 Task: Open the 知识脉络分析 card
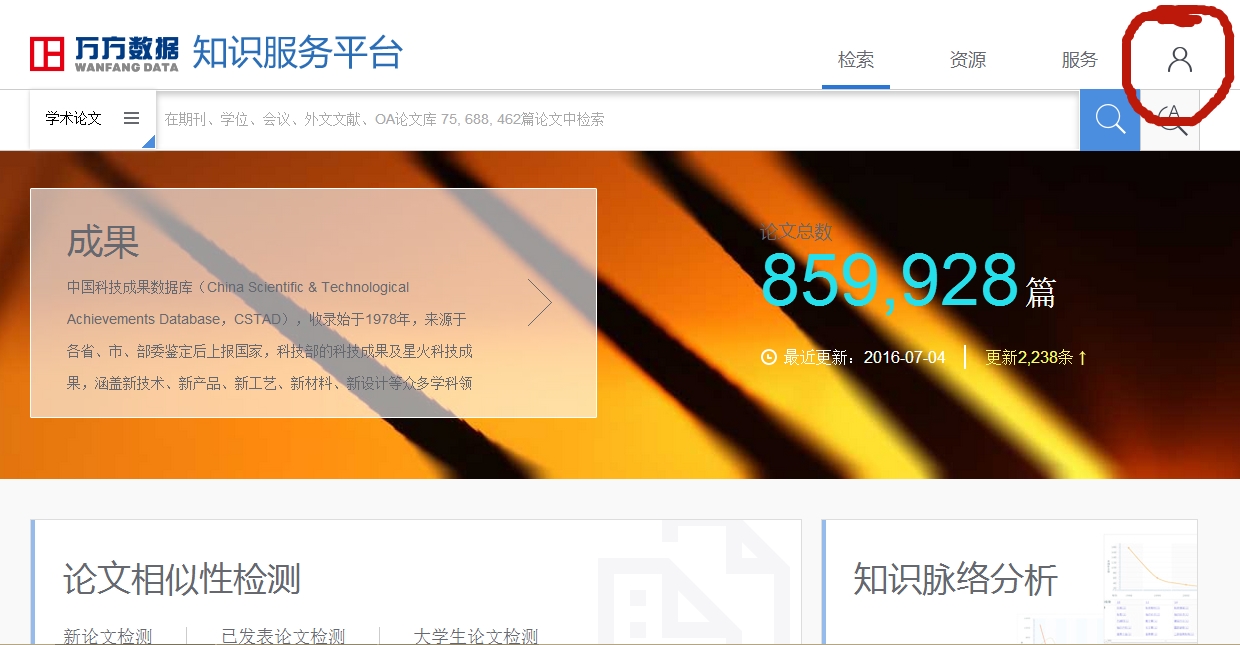1010,582
